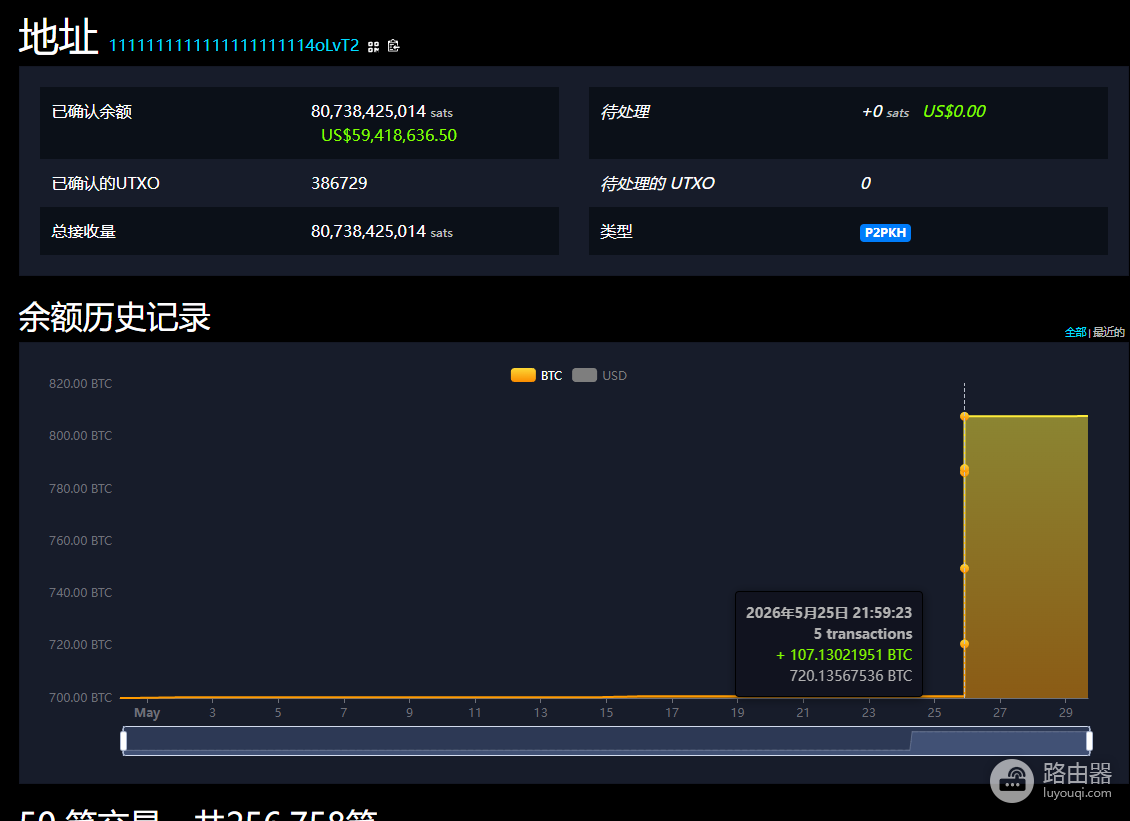The image size is (1130, 821).
Task: Click the May label on the x-axis
Action: (147, 712)
